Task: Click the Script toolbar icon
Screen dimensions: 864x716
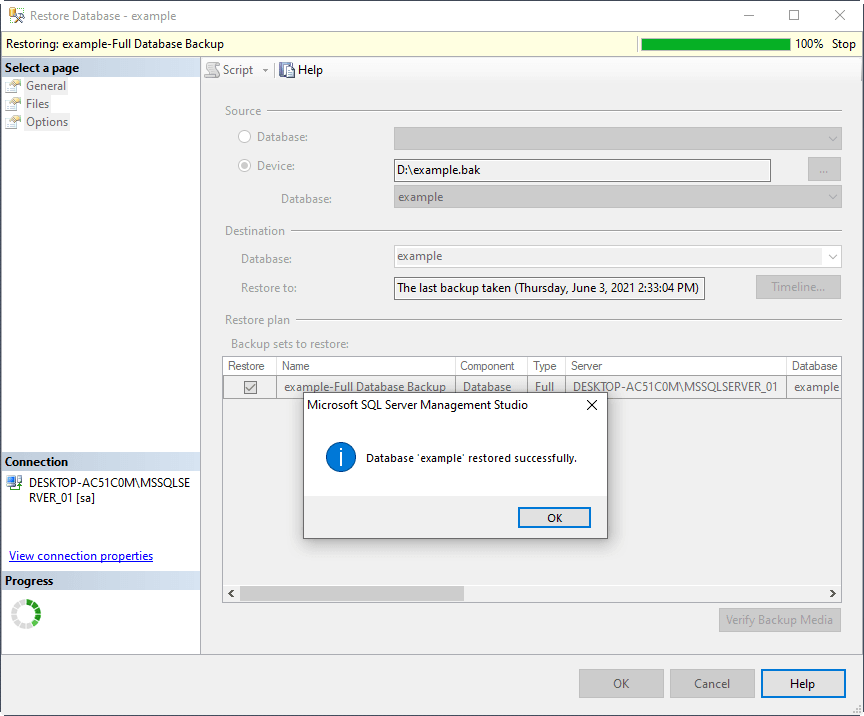Action: tap(212, 70)
